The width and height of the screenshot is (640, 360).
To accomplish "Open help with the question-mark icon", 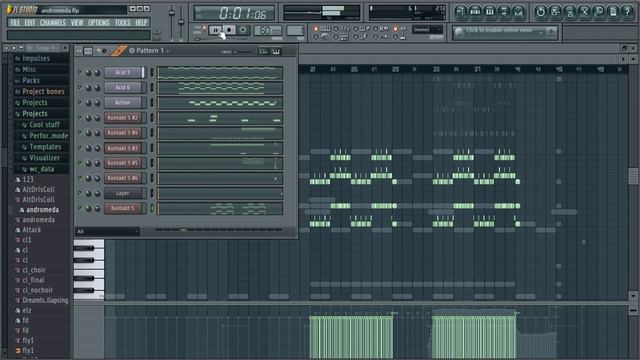I will tap(627, 12).
